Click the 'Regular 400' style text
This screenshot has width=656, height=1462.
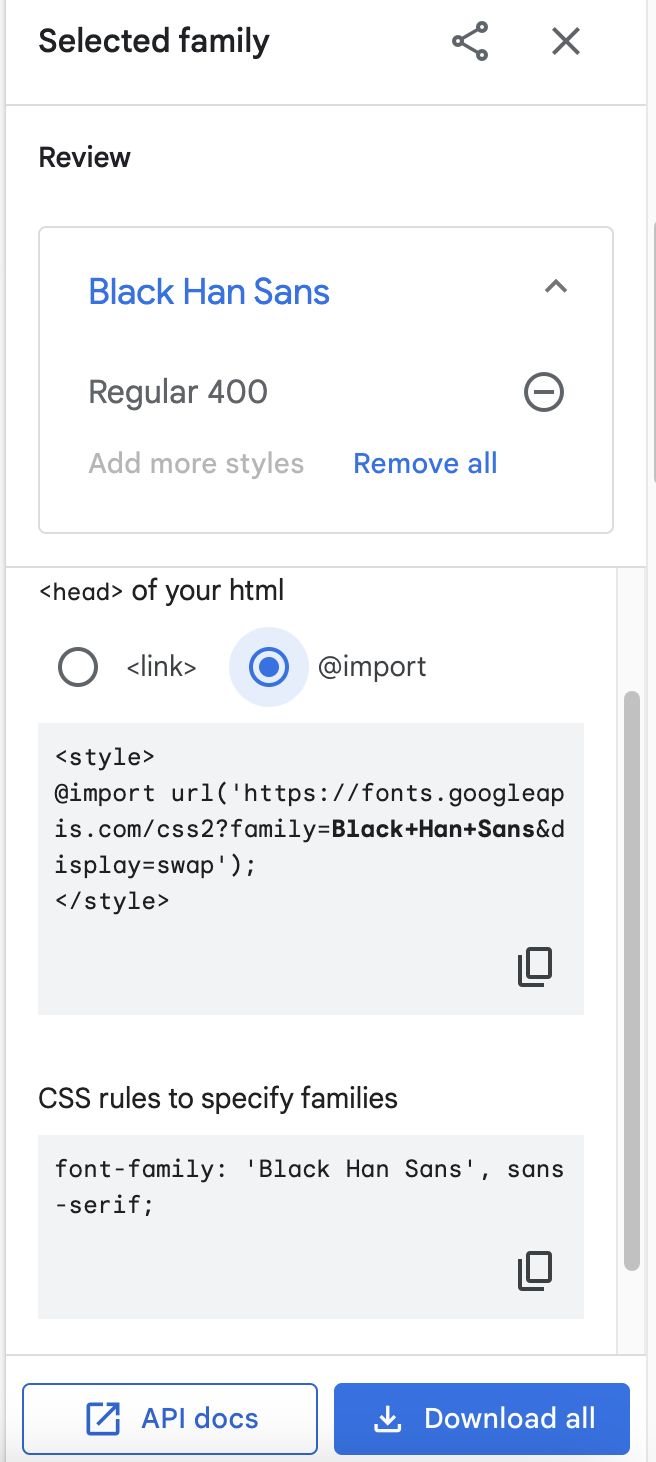click(x=178, y=392)
